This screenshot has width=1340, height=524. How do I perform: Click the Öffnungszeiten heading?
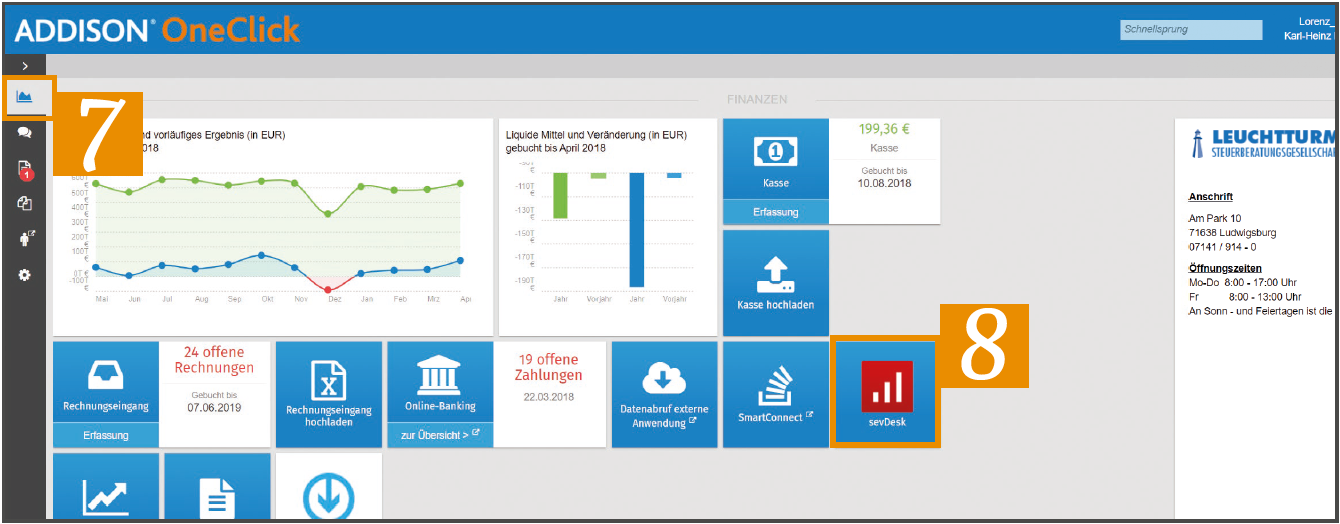[1225, 268]
